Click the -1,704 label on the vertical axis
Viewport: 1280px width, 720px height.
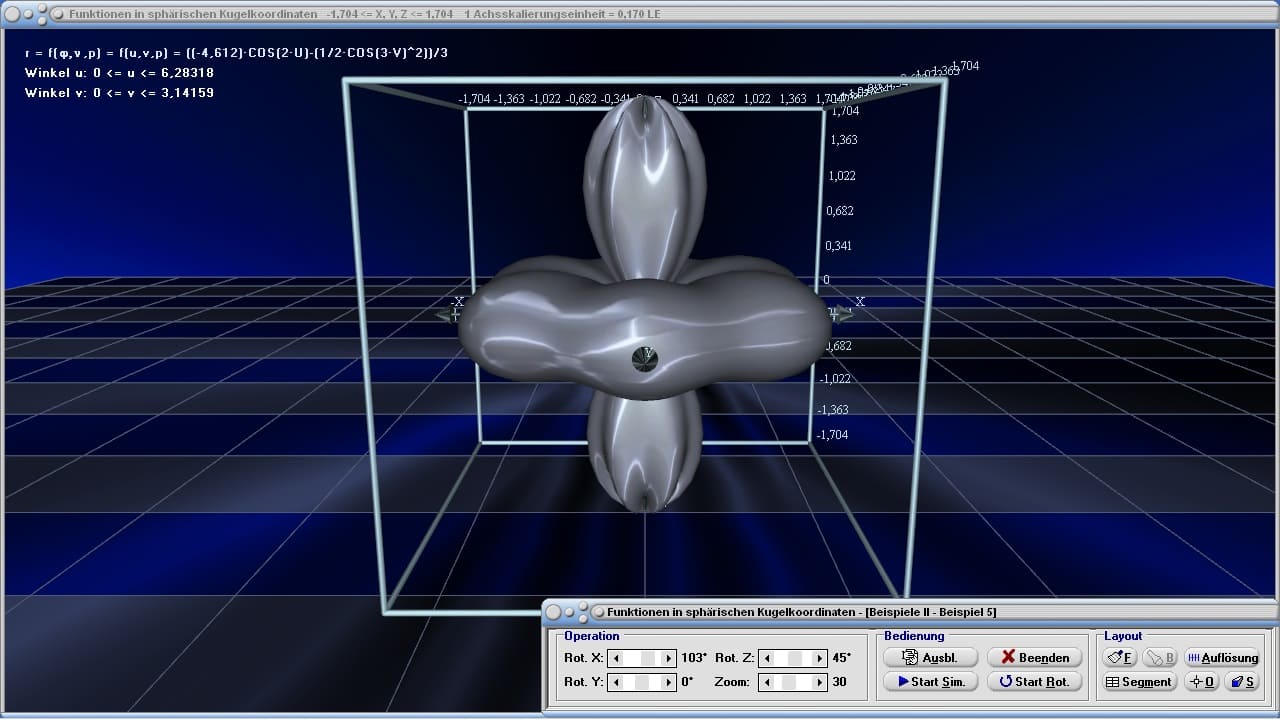pyautogui.click(x=832, y=435)
